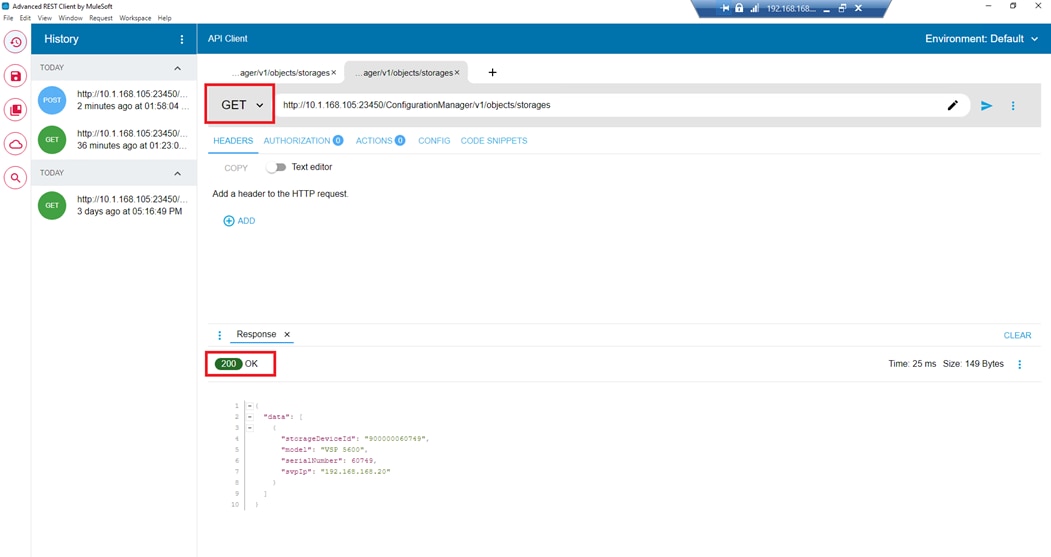Click the request URL input field
The image size is (1051, 557).
[x=610, y=105]
